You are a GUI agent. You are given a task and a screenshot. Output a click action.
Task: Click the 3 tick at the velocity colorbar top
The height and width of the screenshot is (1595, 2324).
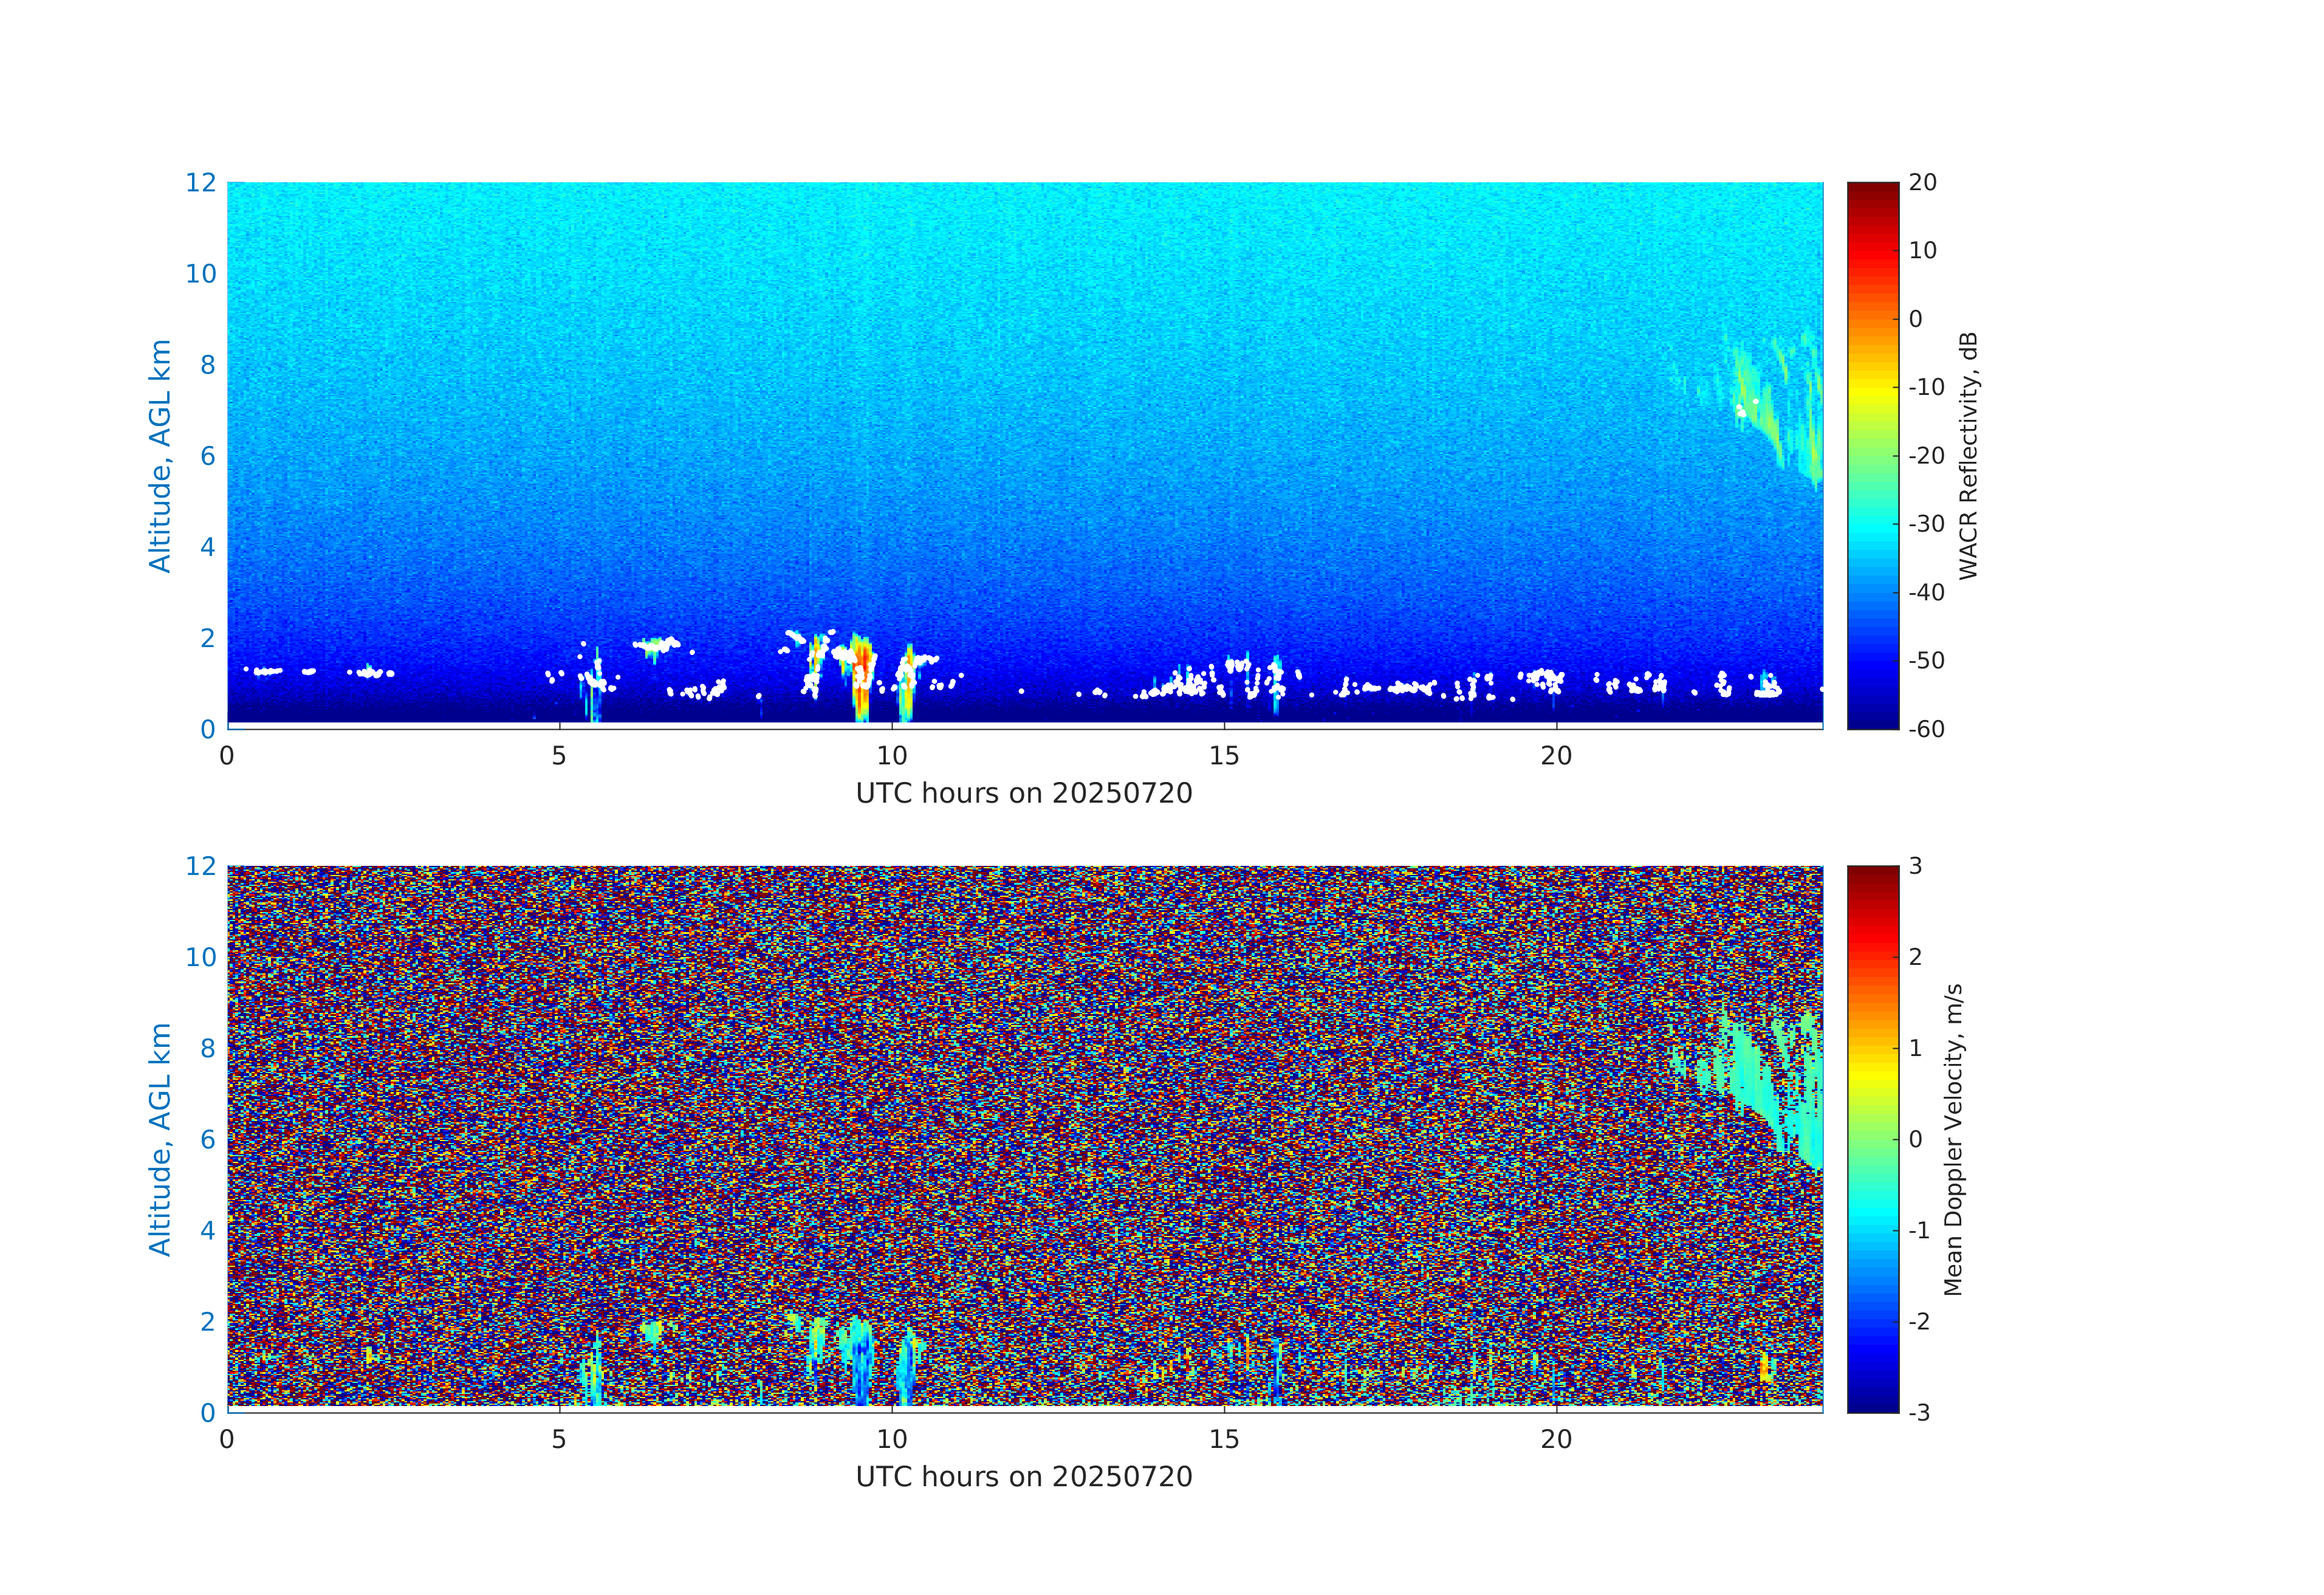click(x=1915, y=866)
